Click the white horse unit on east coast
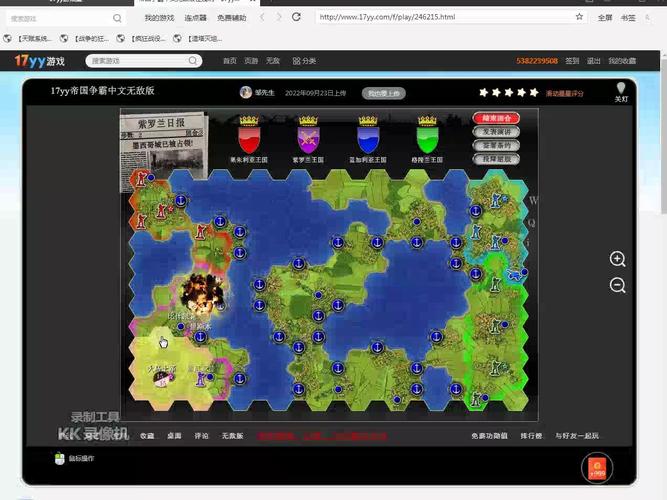 [x=516, y=274]
